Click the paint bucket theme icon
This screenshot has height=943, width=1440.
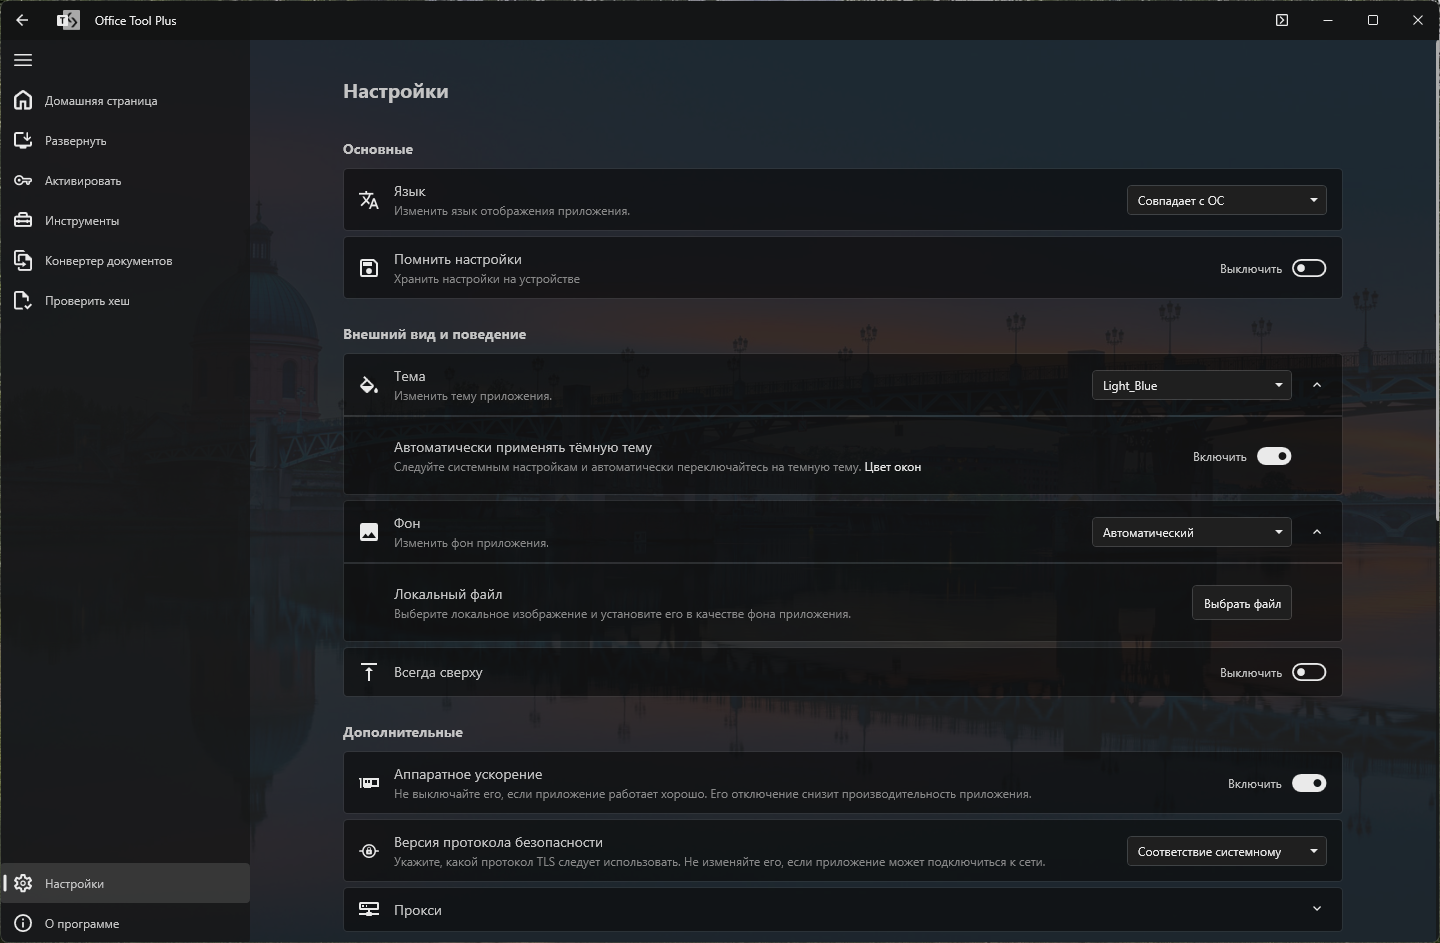tap(369, 385)
